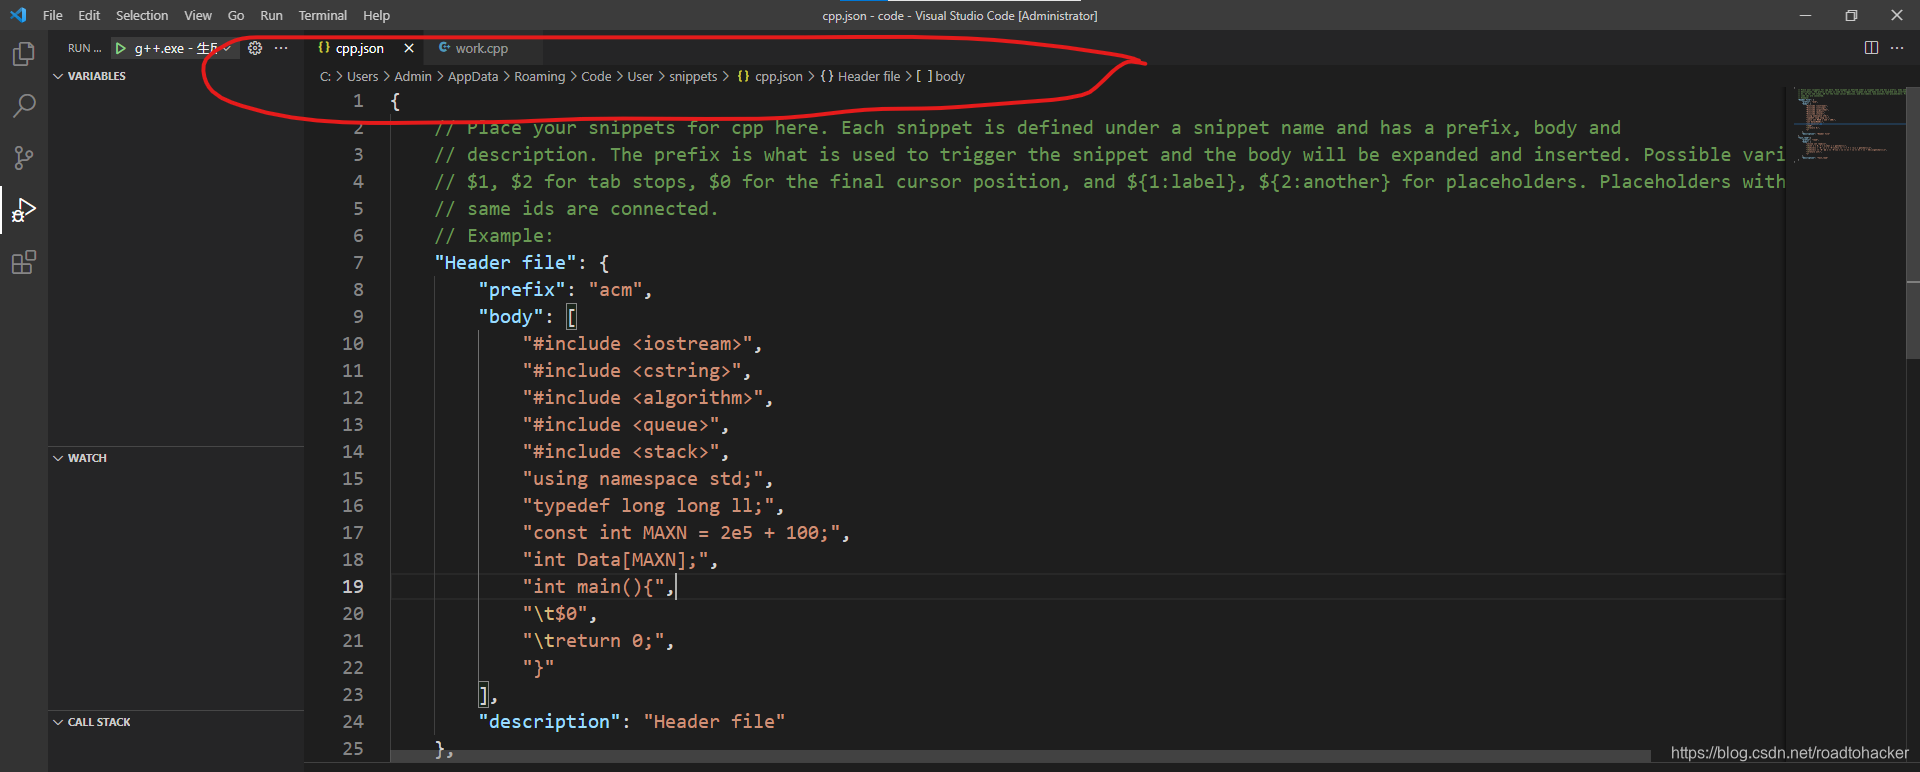Click AppData in the breadcrumb path
Screen dimensions: 1920x772
(x=473, y=77)
